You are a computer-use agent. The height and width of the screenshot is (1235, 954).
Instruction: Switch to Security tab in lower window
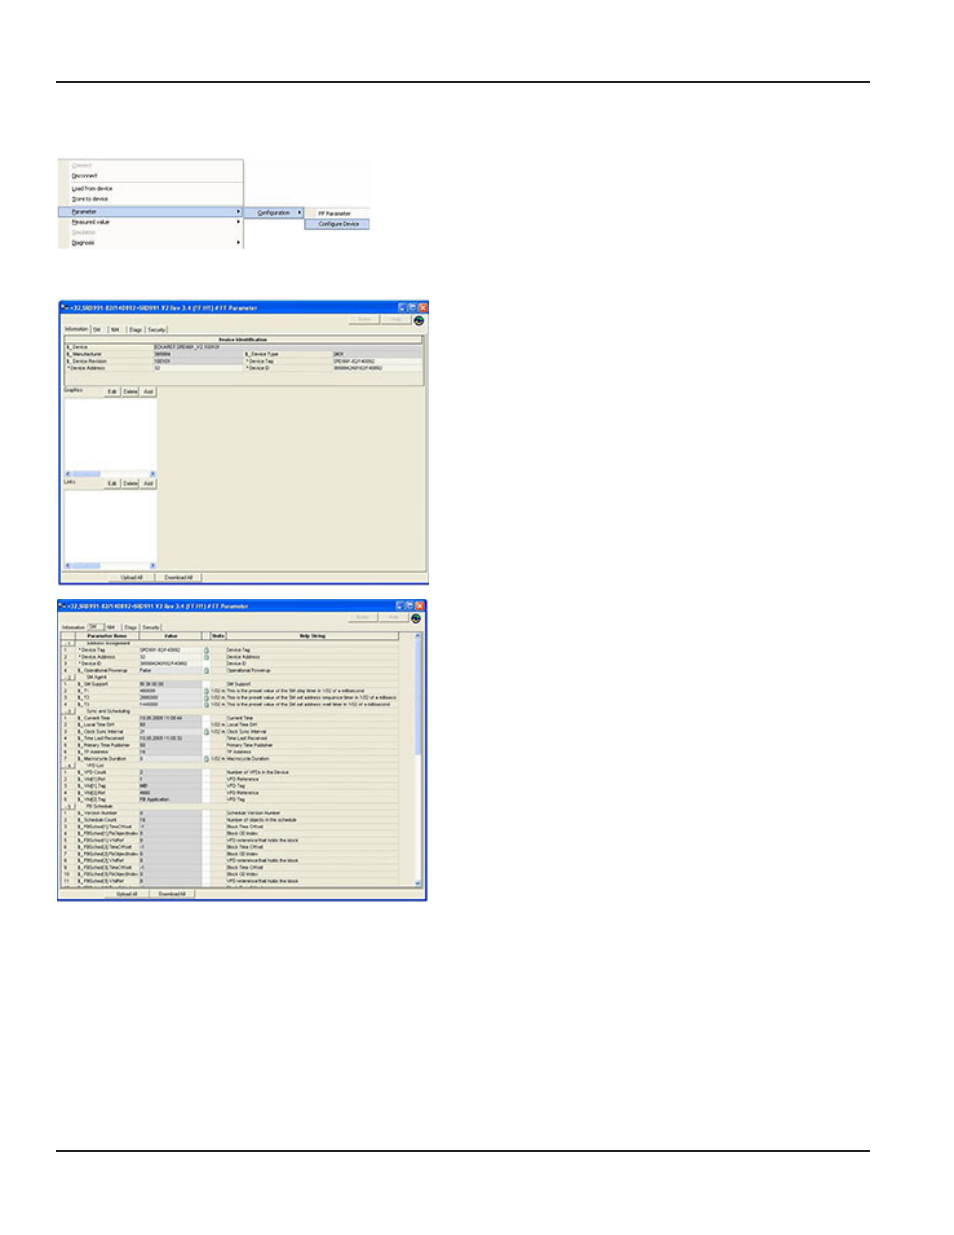pyautogui.click(x=151, y=628)
